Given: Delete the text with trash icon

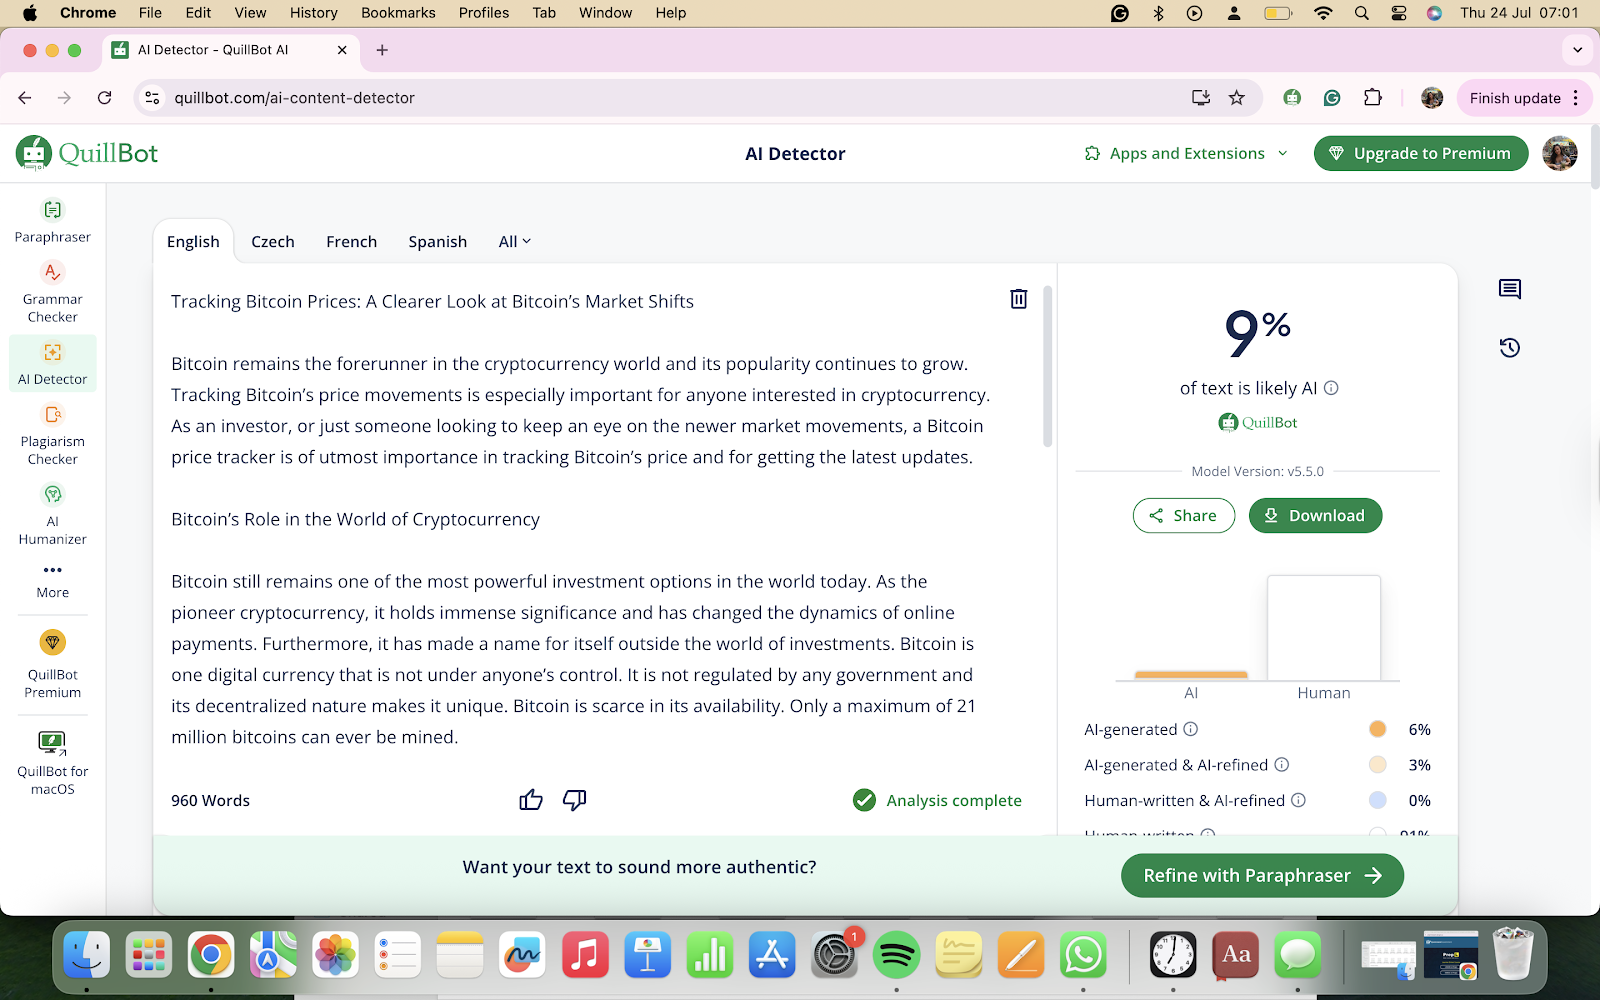Looking at the screenshot, I should pyautogui.click(x=1018, y=299).
